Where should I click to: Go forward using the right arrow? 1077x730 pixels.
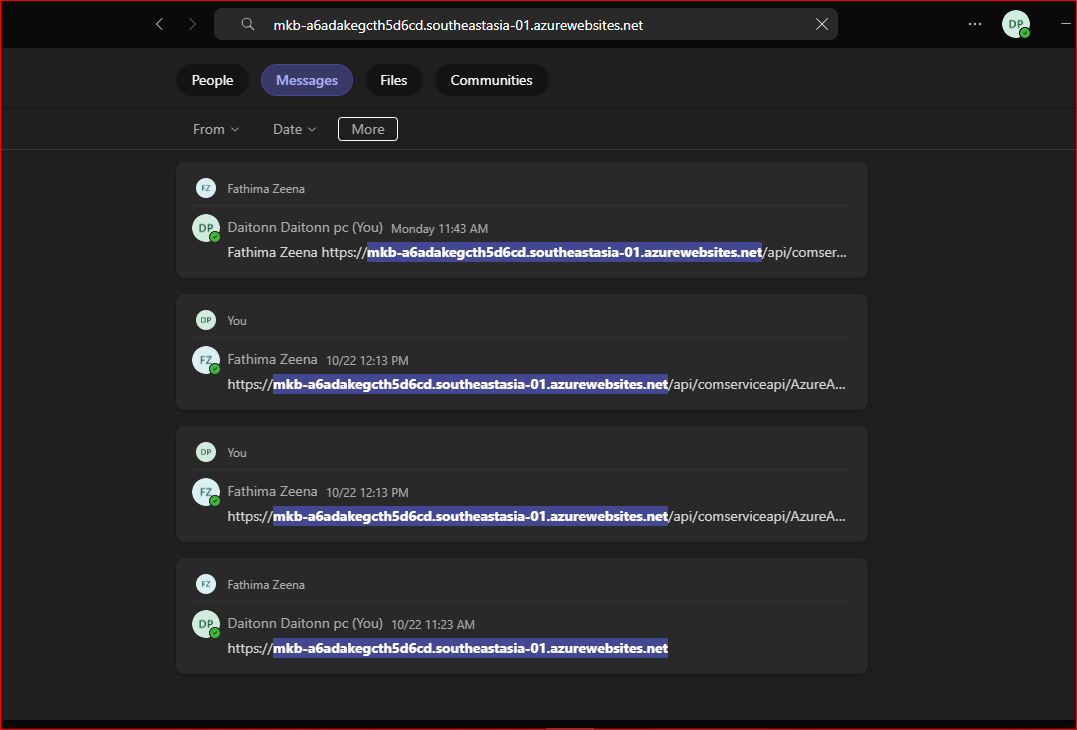[192, 25]
